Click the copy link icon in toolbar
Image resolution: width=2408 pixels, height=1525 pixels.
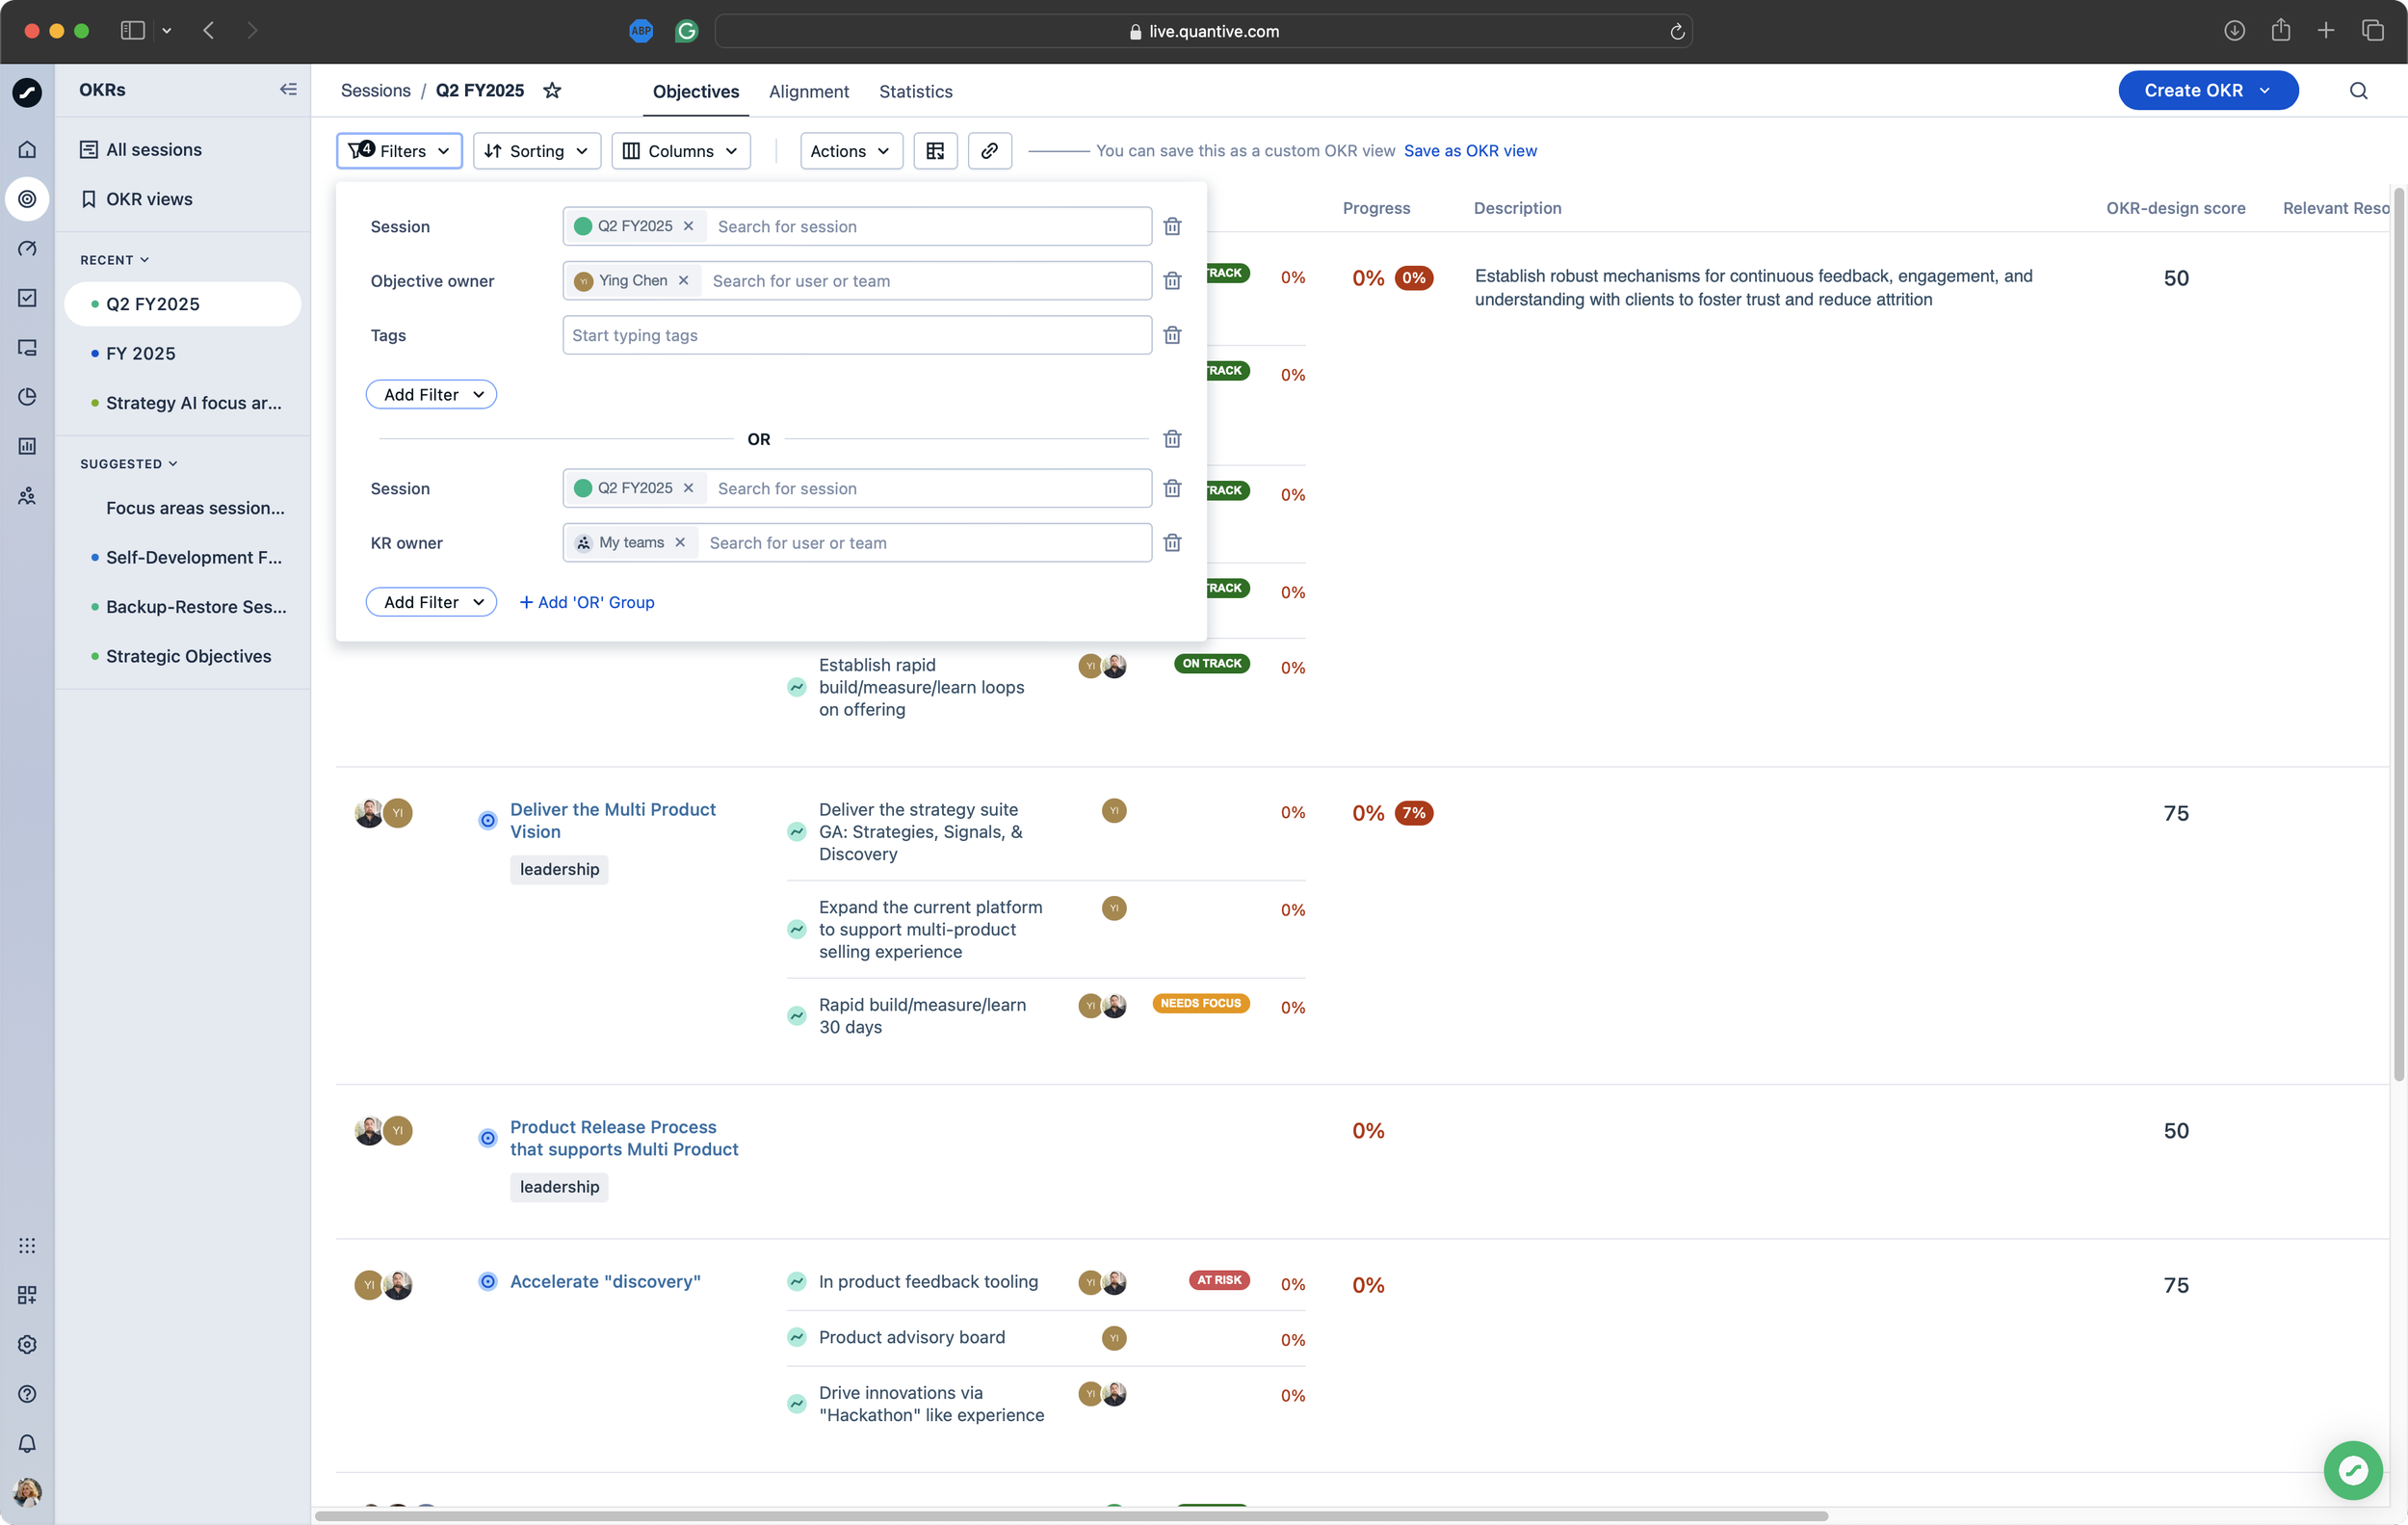pos(989,151)
